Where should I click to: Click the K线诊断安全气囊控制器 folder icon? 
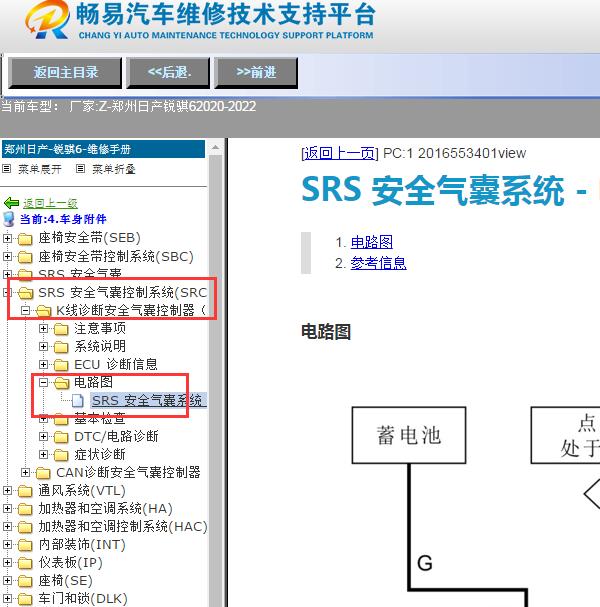coord(44,311)
